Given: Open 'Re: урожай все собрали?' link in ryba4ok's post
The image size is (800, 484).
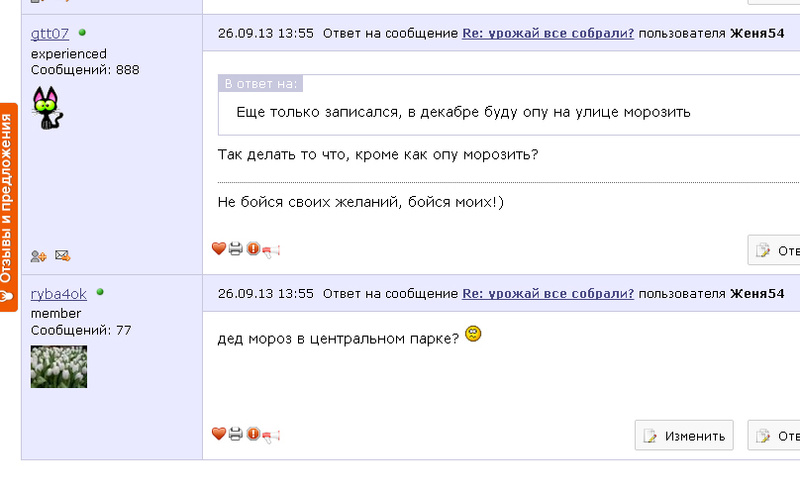Looking at the screenshot, I should tap(548, 294).
